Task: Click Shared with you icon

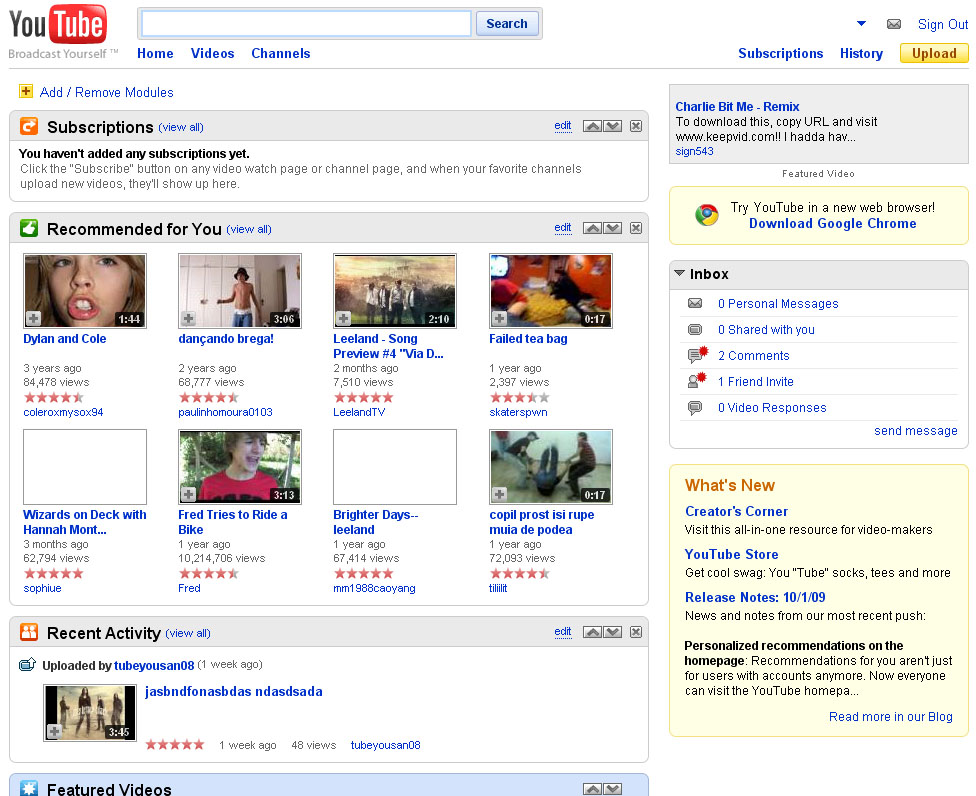Action: click(x=695, y=329)
